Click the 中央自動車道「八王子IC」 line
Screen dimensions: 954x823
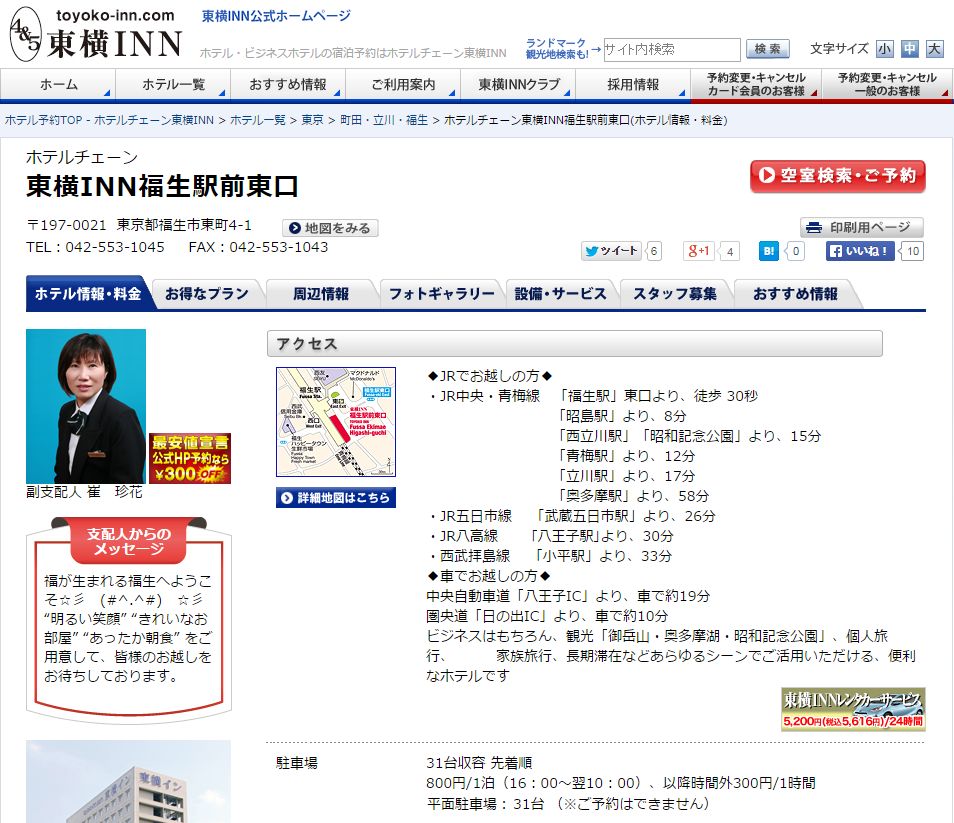coord(568,596)
